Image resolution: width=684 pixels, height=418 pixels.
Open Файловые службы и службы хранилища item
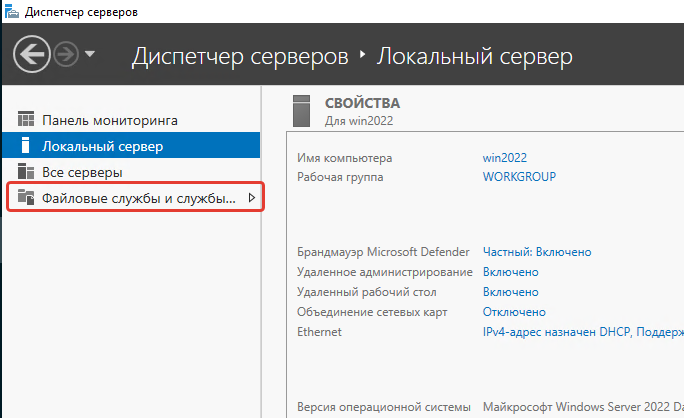coord(138,198)
